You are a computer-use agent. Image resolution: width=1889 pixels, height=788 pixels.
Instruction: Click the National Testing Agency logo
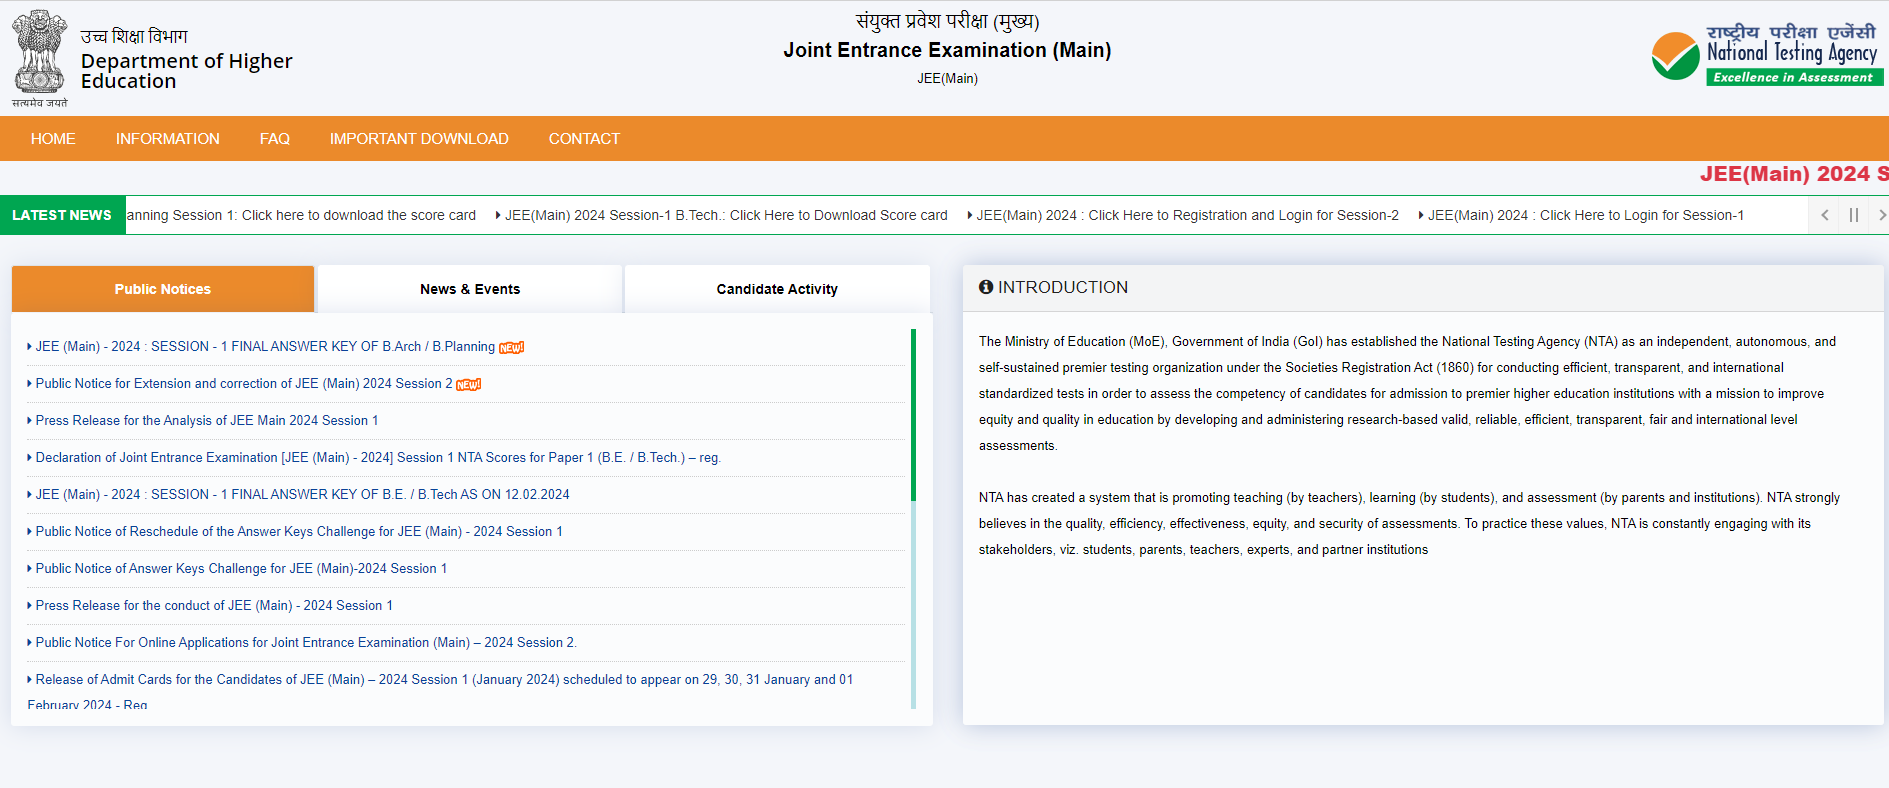click(x=1767, y=55)
